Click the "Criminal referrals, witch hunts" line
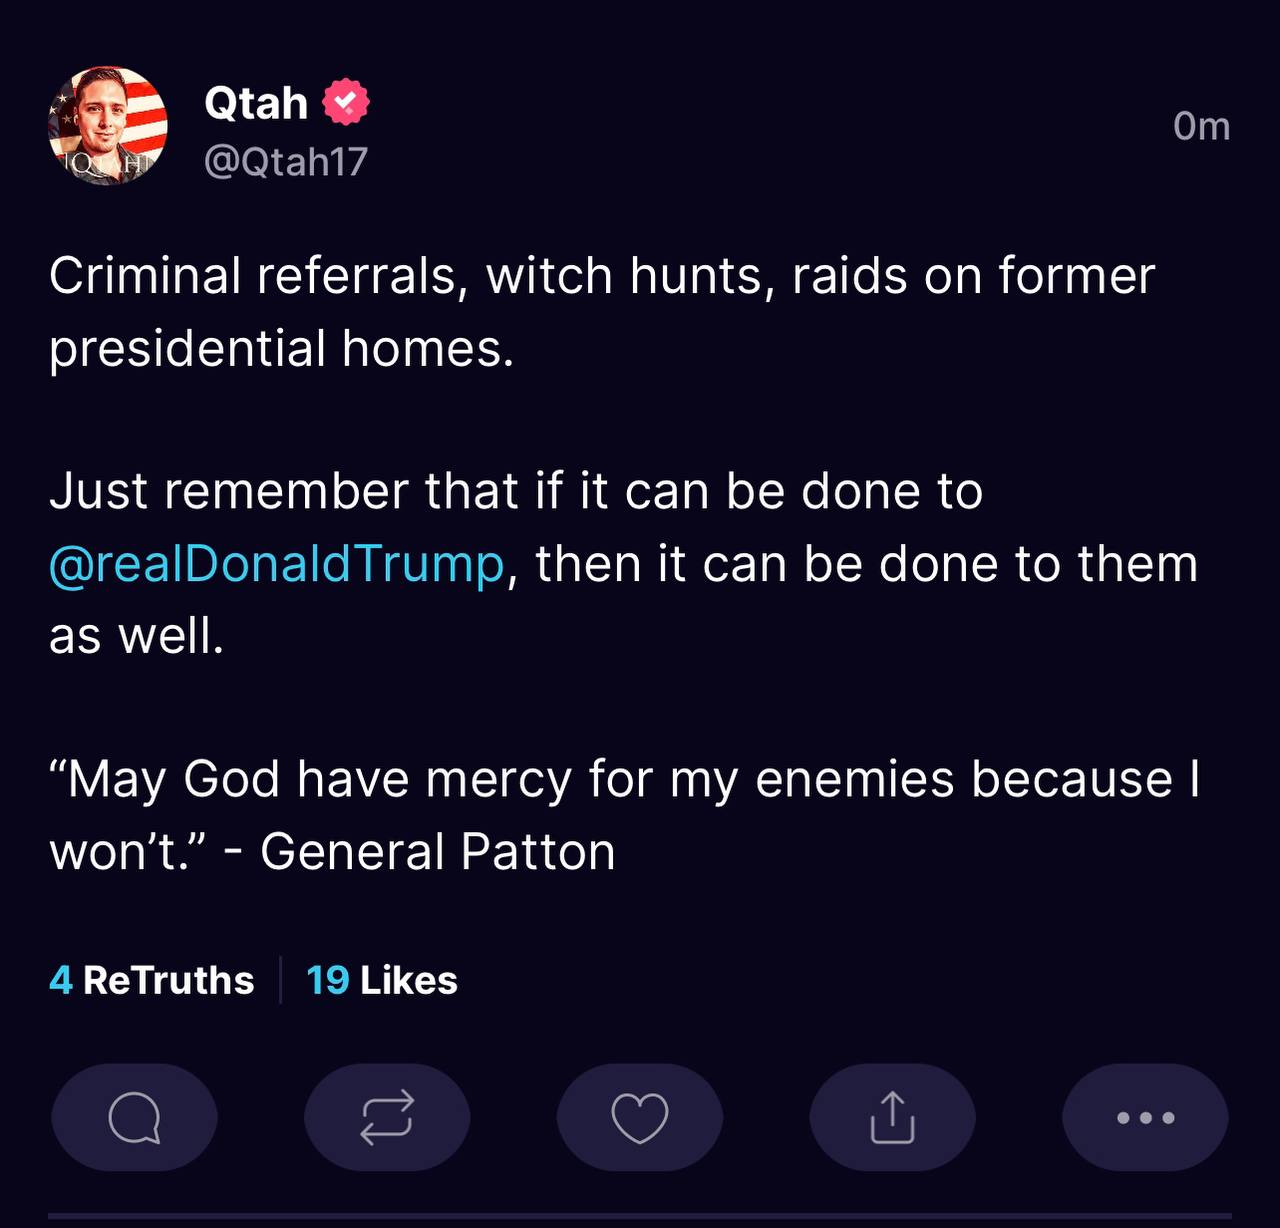Screen dimensions: 1280x1228 (x=601, y=276)
